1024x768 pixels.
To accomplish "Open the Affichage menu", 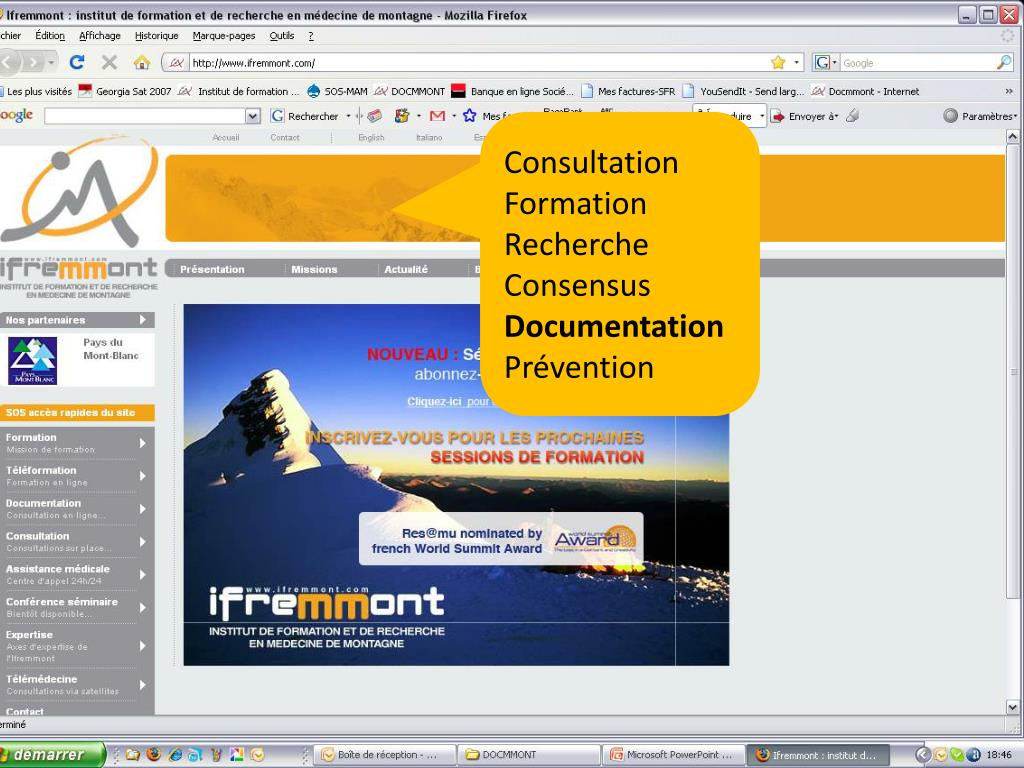I will point(99,35).
